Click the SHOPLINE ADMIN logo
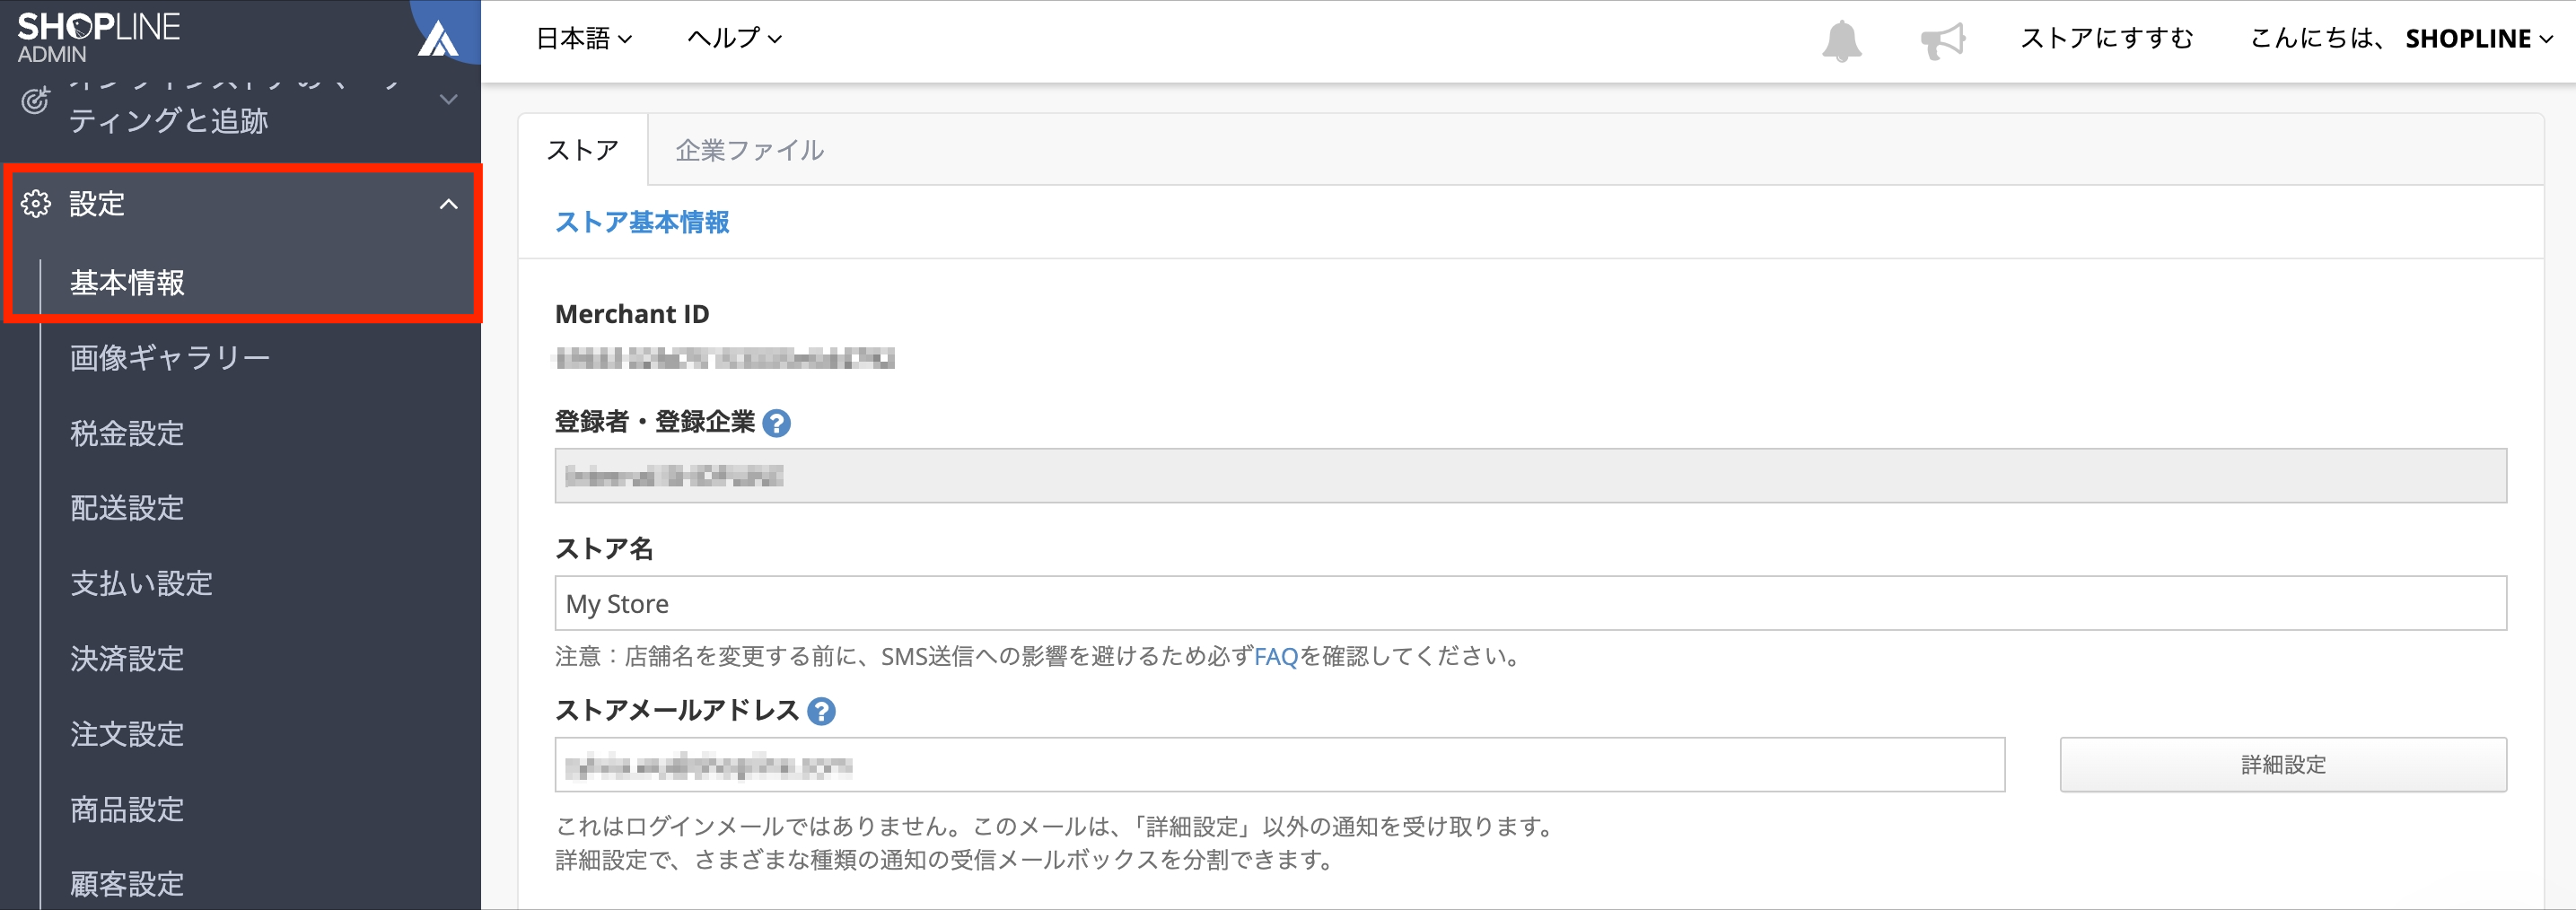2576x910 pixels. tap(98, 37)
